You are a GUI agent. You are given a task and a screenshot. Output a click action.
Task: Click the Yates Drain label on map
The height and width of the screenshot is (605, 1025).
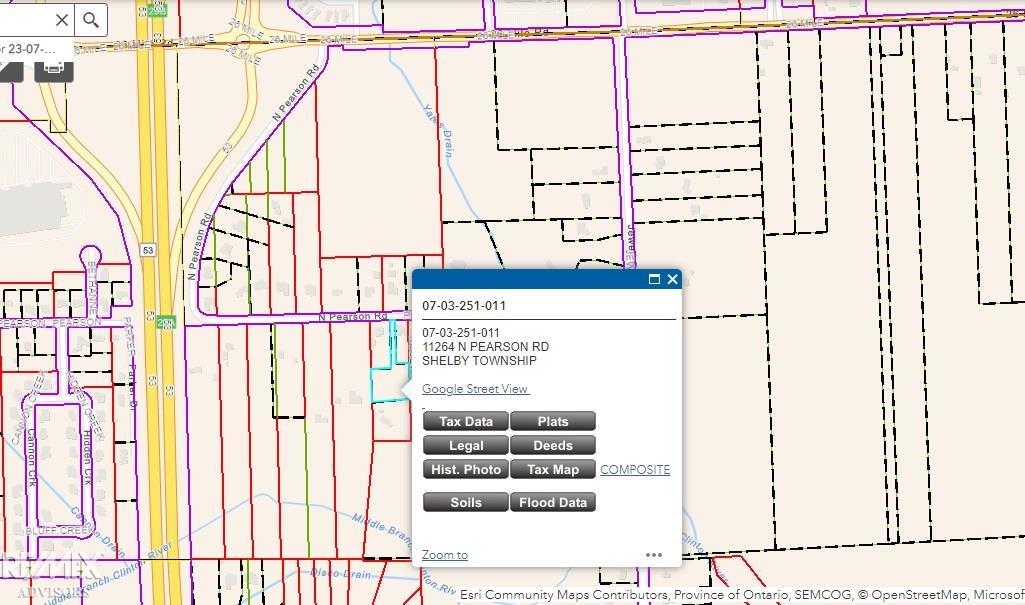point(439,130)
